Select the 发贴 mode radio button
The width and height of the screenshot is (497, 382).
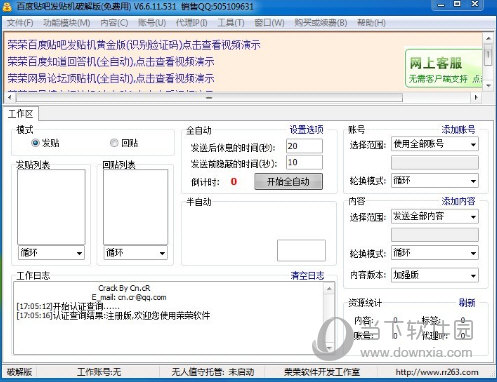(x=35, y=143)
